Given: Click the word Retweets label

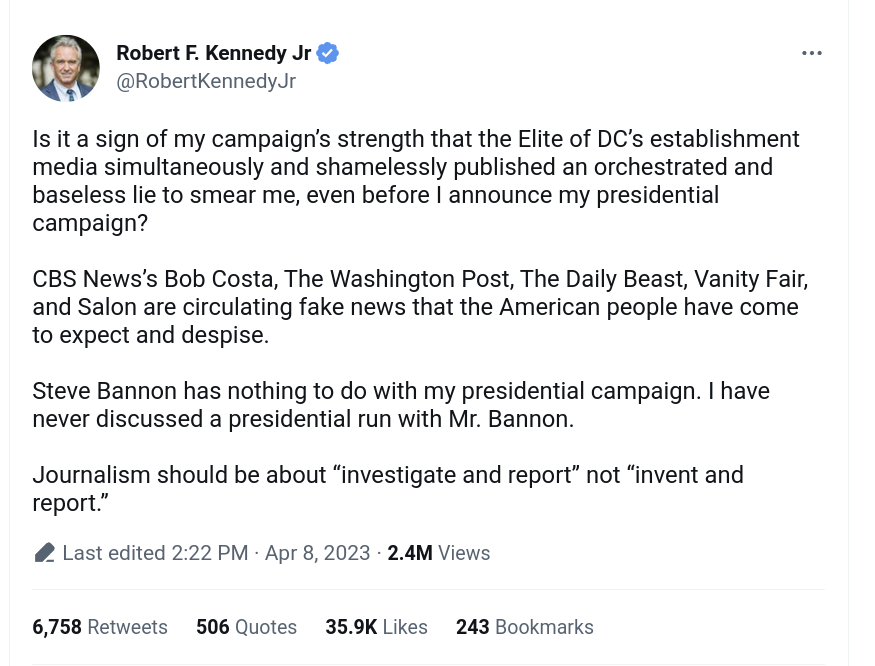Looking at the screenshot, I should click(x=127, y=627).
